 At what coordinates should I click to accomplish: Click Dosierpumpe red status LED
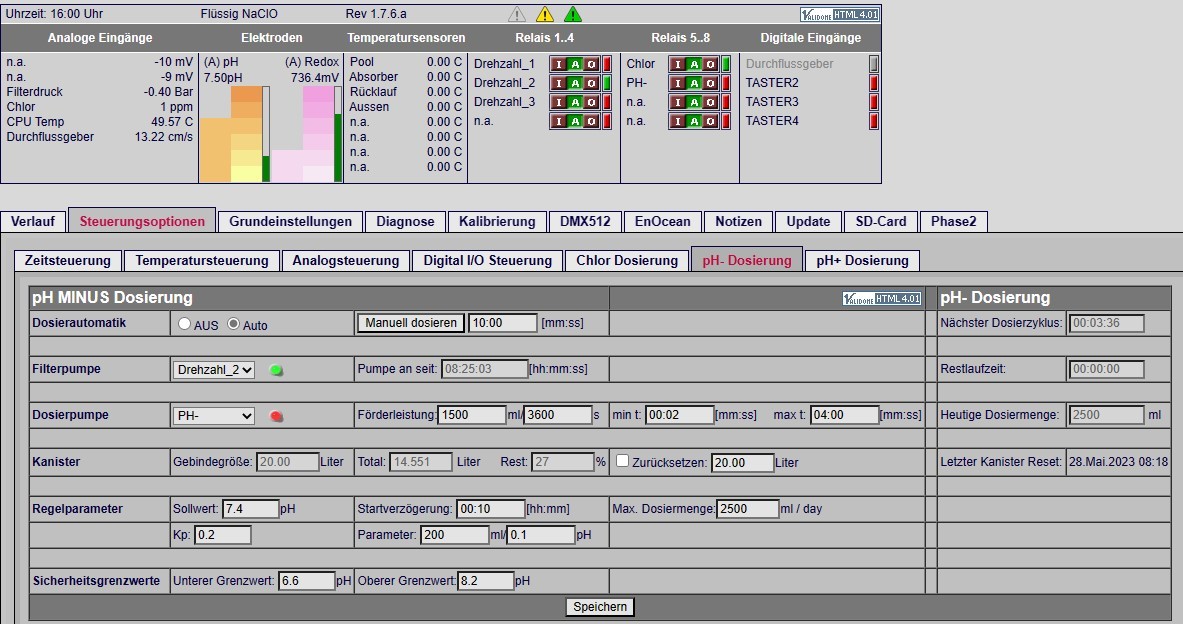point(276,416)
